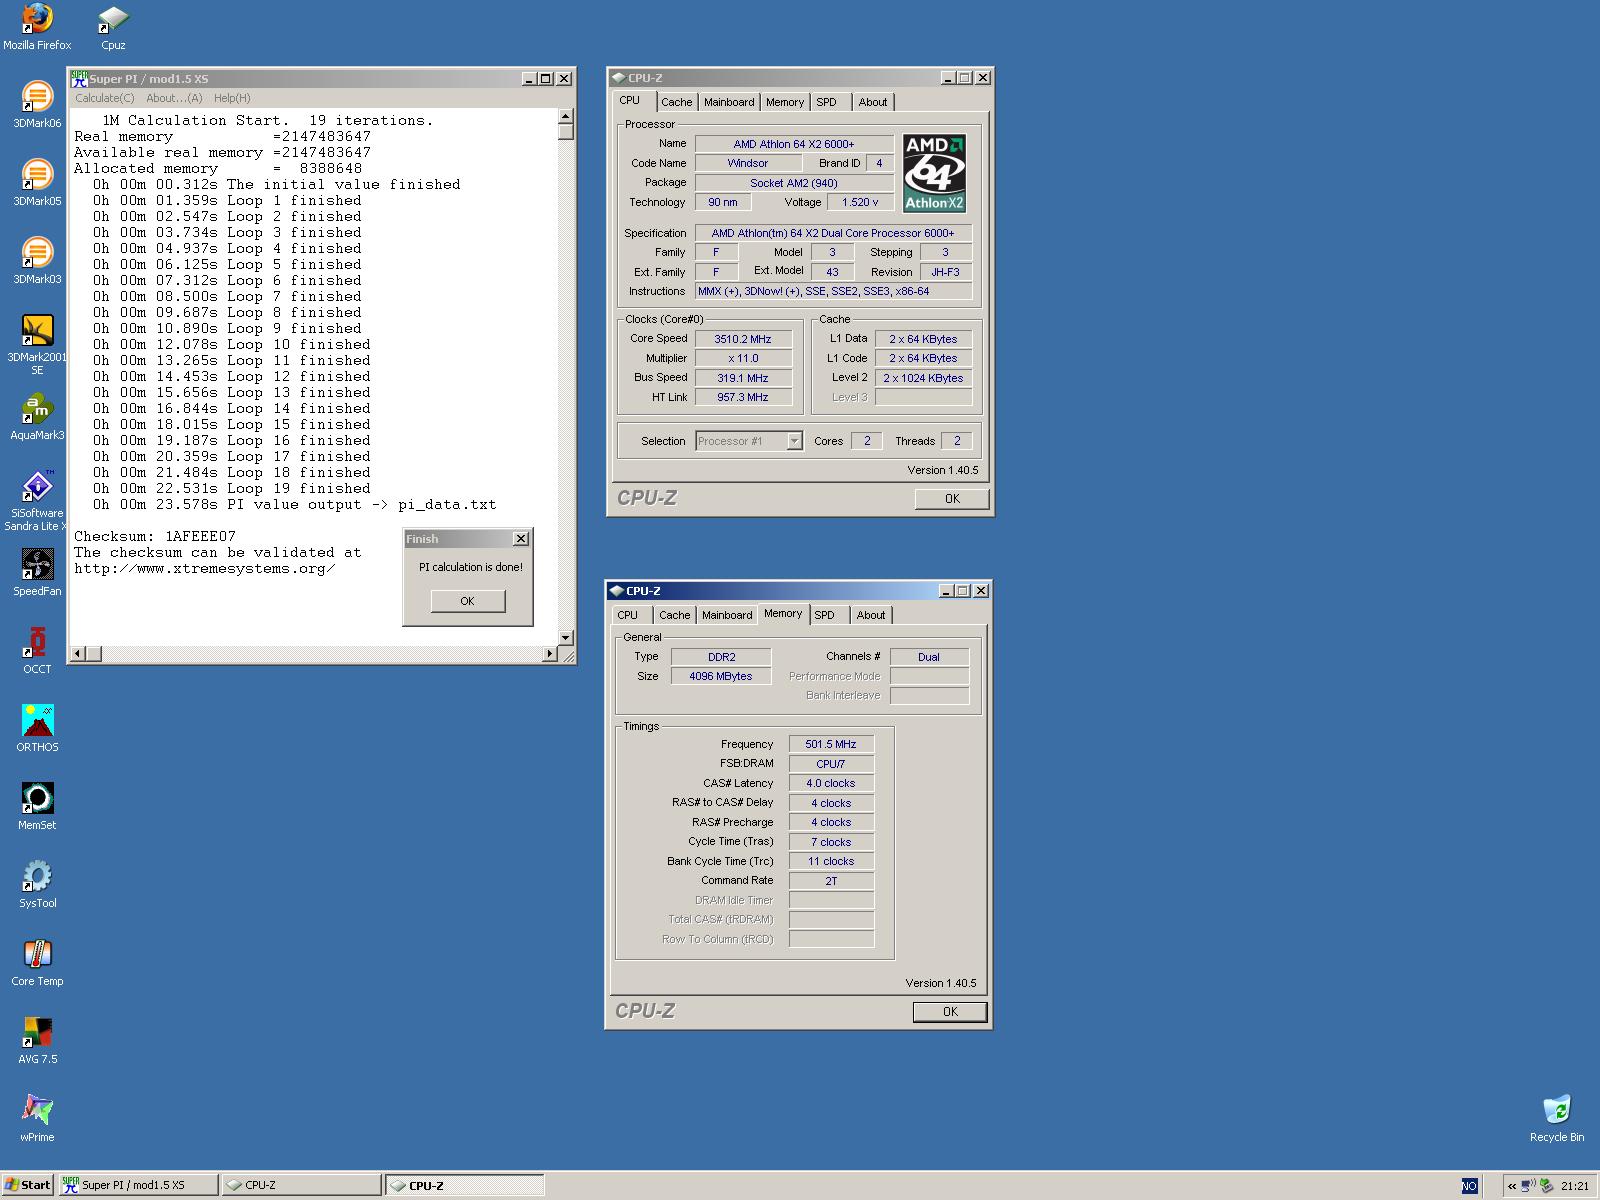Click memory Frequency value 501.5 MHz

[831, 744]
